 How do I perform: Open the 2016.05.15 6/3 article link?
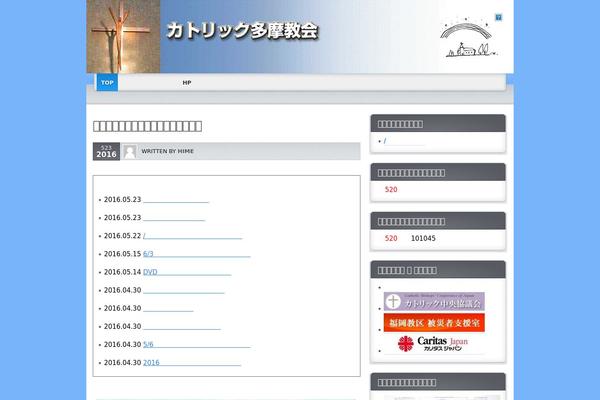tap(197, 254)
